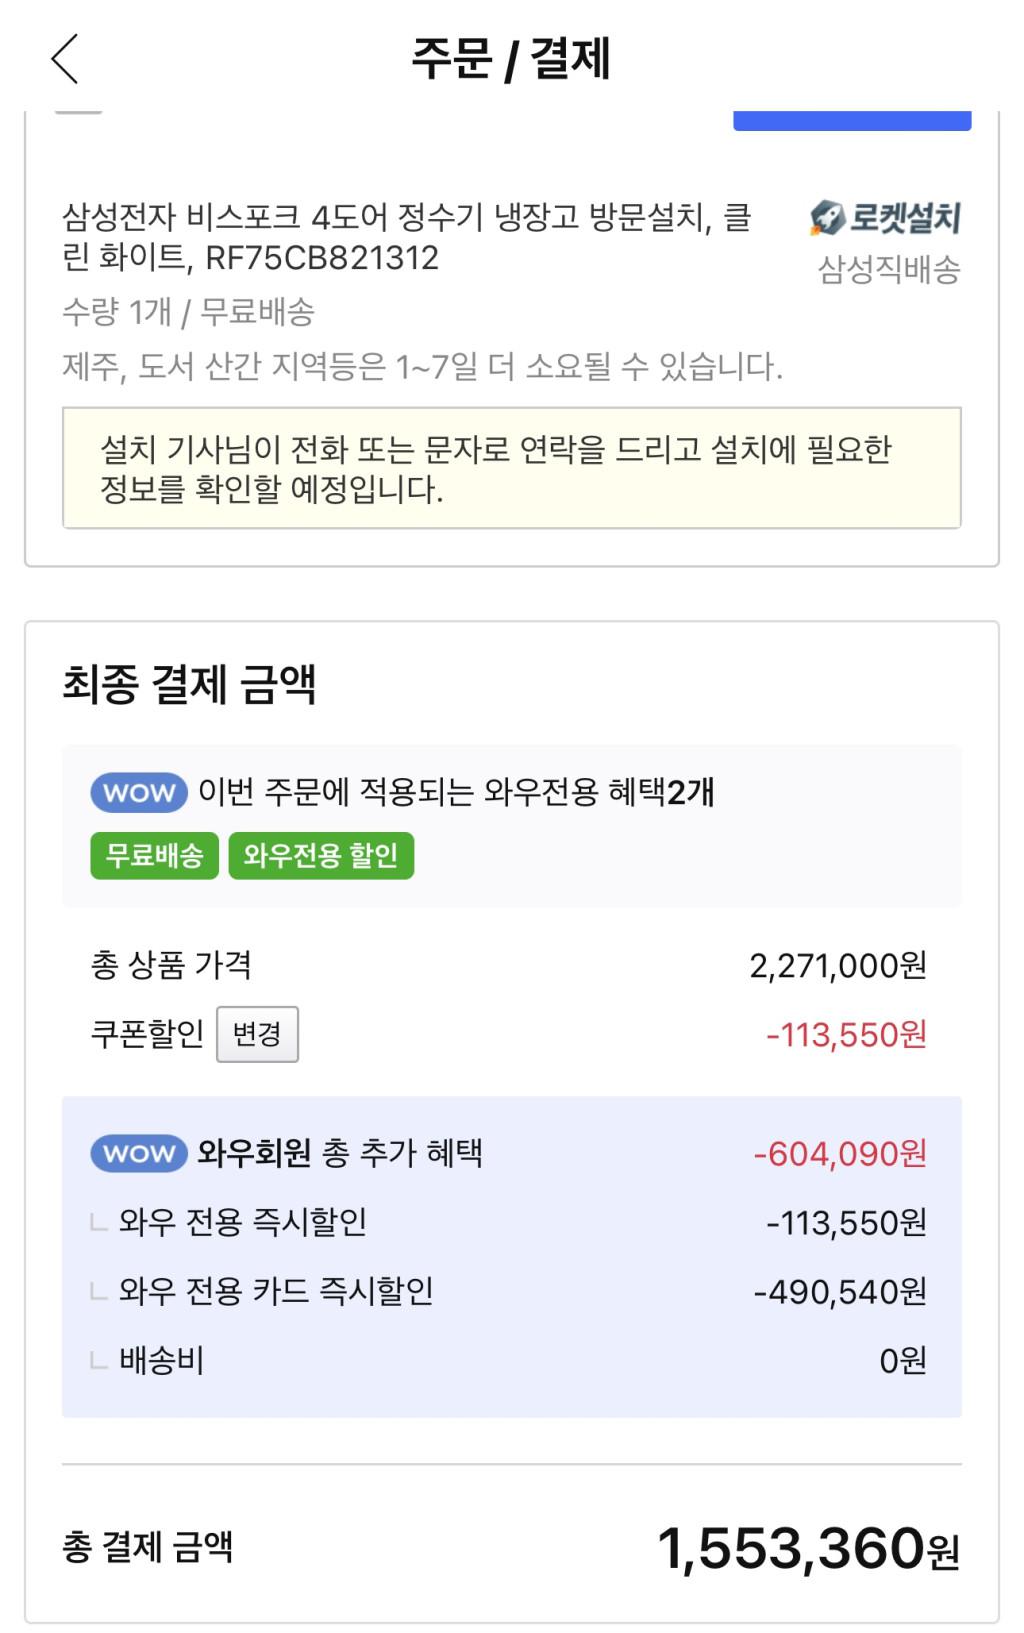Tap the 1,553,360원 total payment amount
The image size is (1024, 1633).
tap(808, 1549)
